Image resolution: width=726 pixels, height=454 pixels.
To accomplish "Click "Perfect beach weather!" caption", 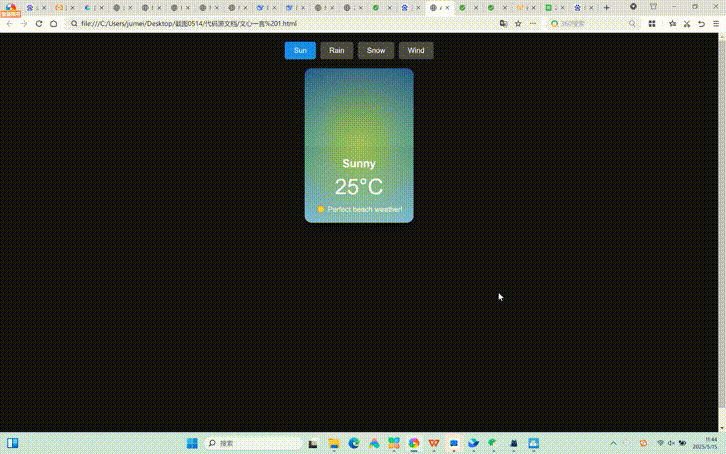I will point(365,209).
